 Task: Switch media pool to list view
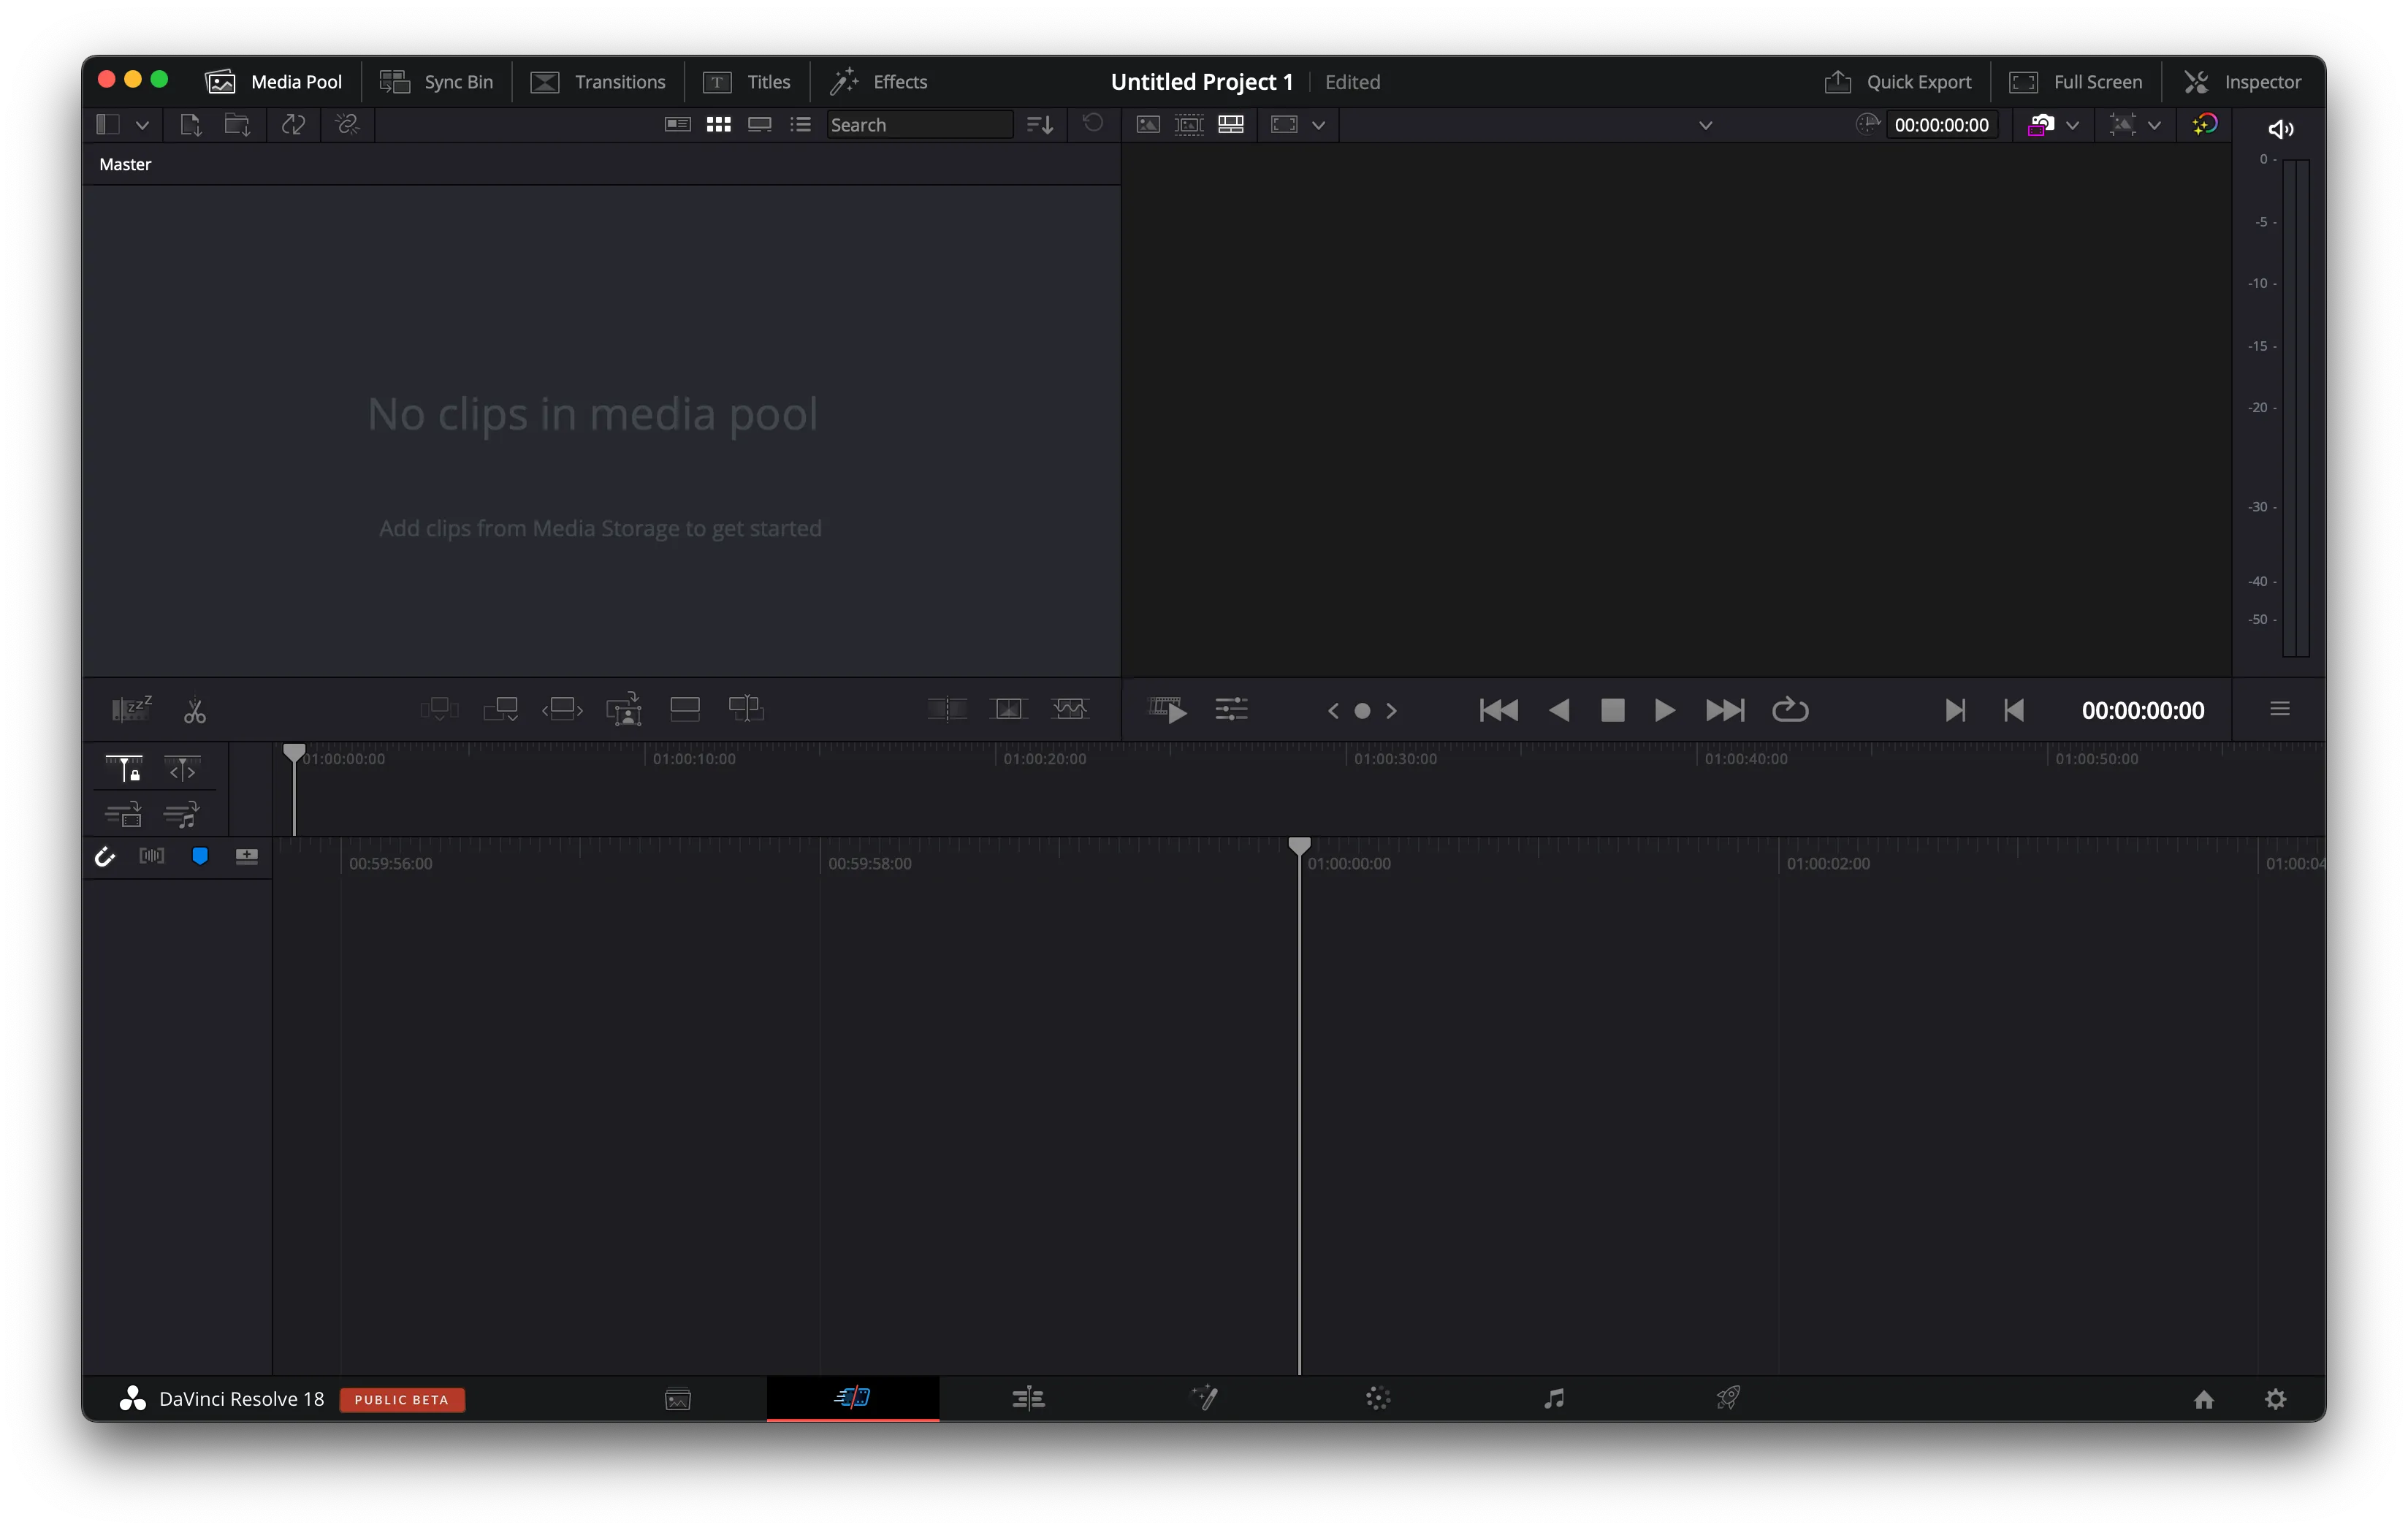coord(800,124)
